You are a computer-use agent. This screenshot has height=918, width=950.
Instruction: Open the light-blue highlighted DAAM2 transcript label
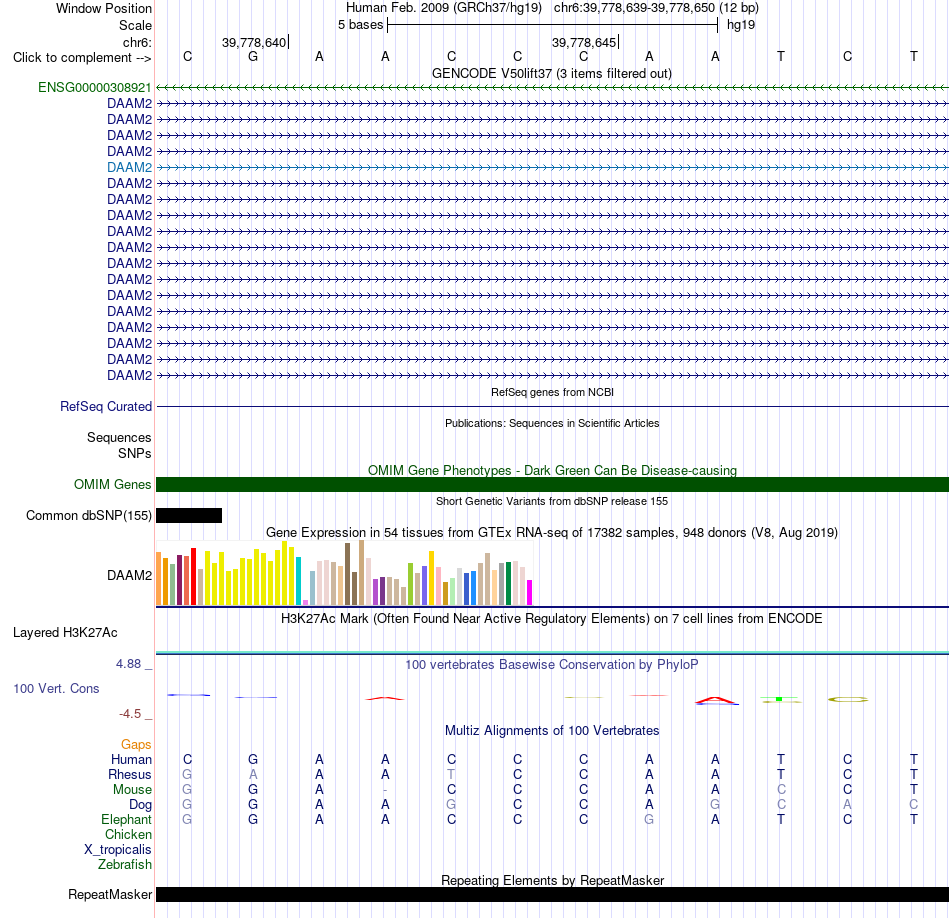[x=130, y=167]
